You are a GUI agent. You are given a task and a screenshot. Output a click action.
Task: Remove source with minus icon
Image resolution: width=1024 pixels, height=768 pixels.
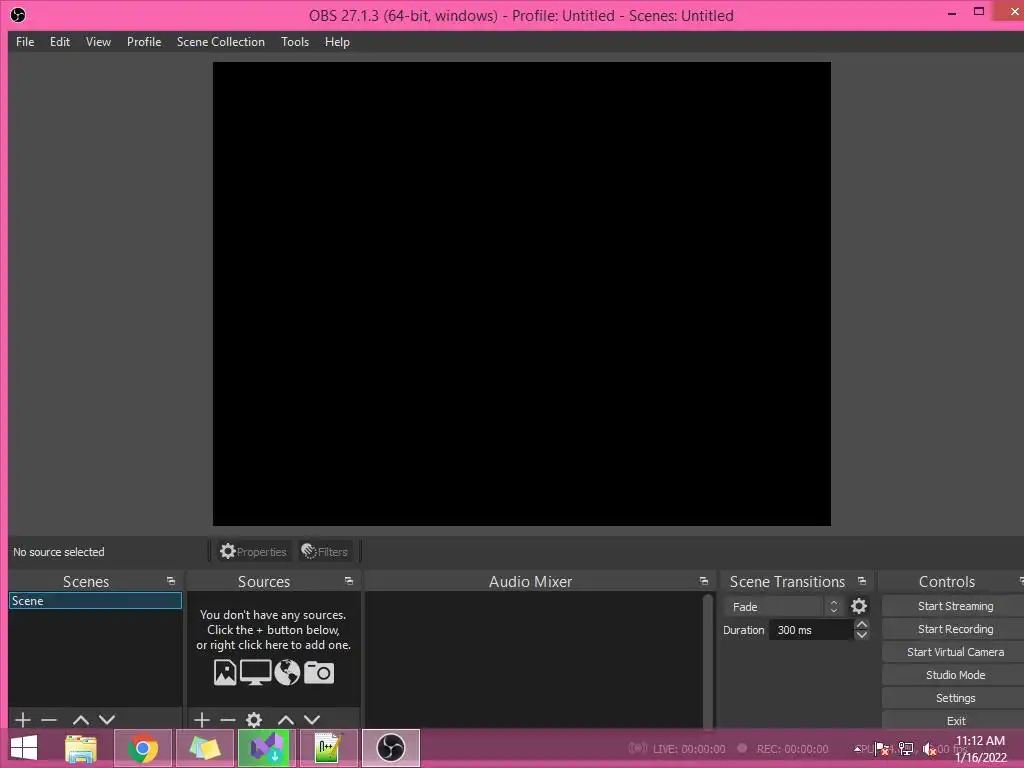[x=228, y=720]
